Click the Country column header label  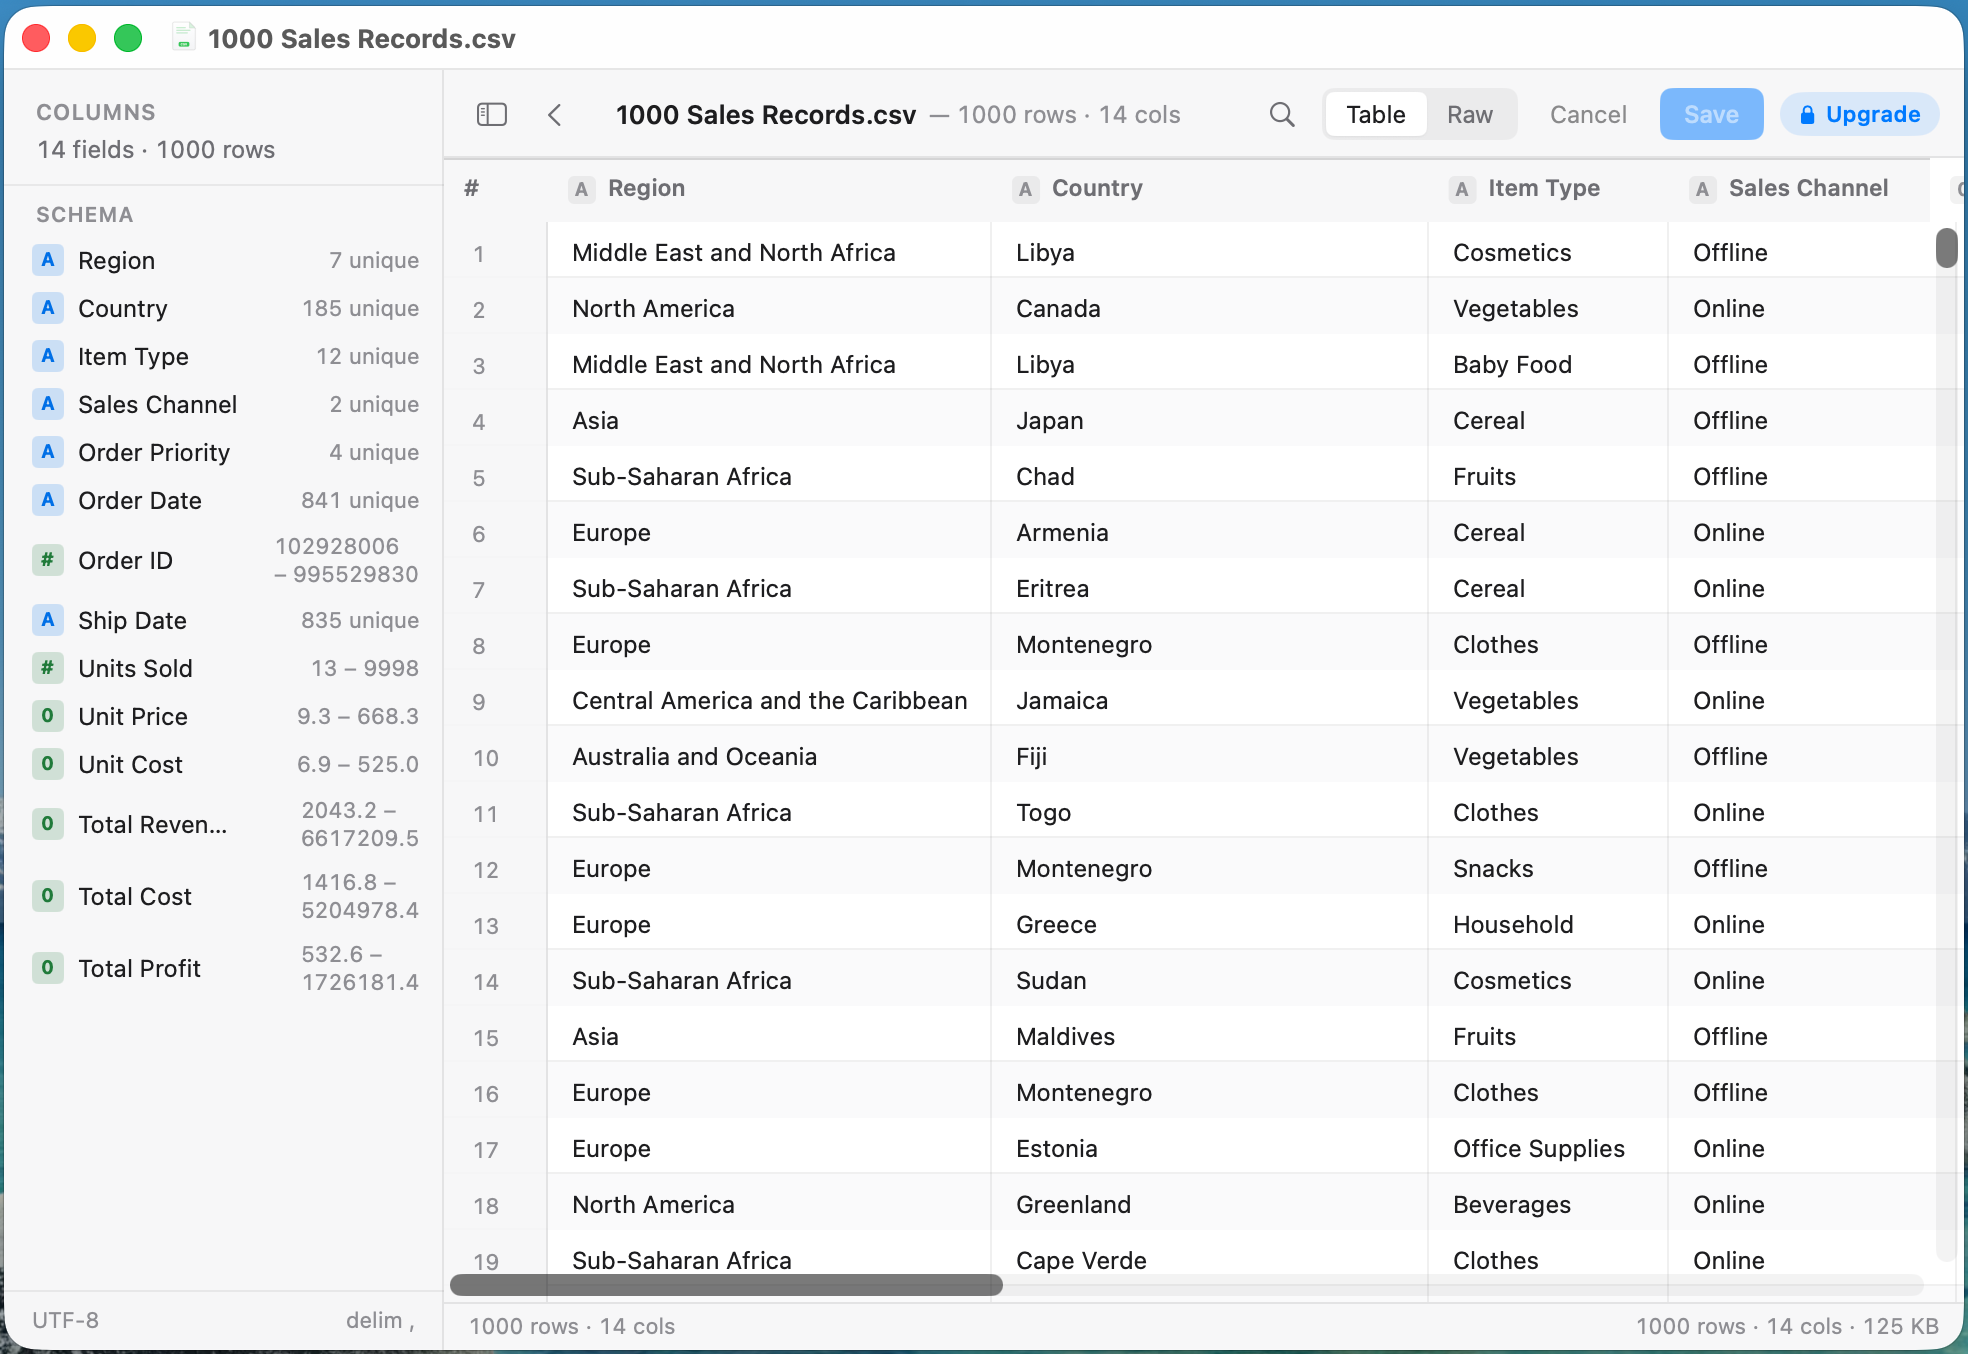click(x=1096, y=189)
